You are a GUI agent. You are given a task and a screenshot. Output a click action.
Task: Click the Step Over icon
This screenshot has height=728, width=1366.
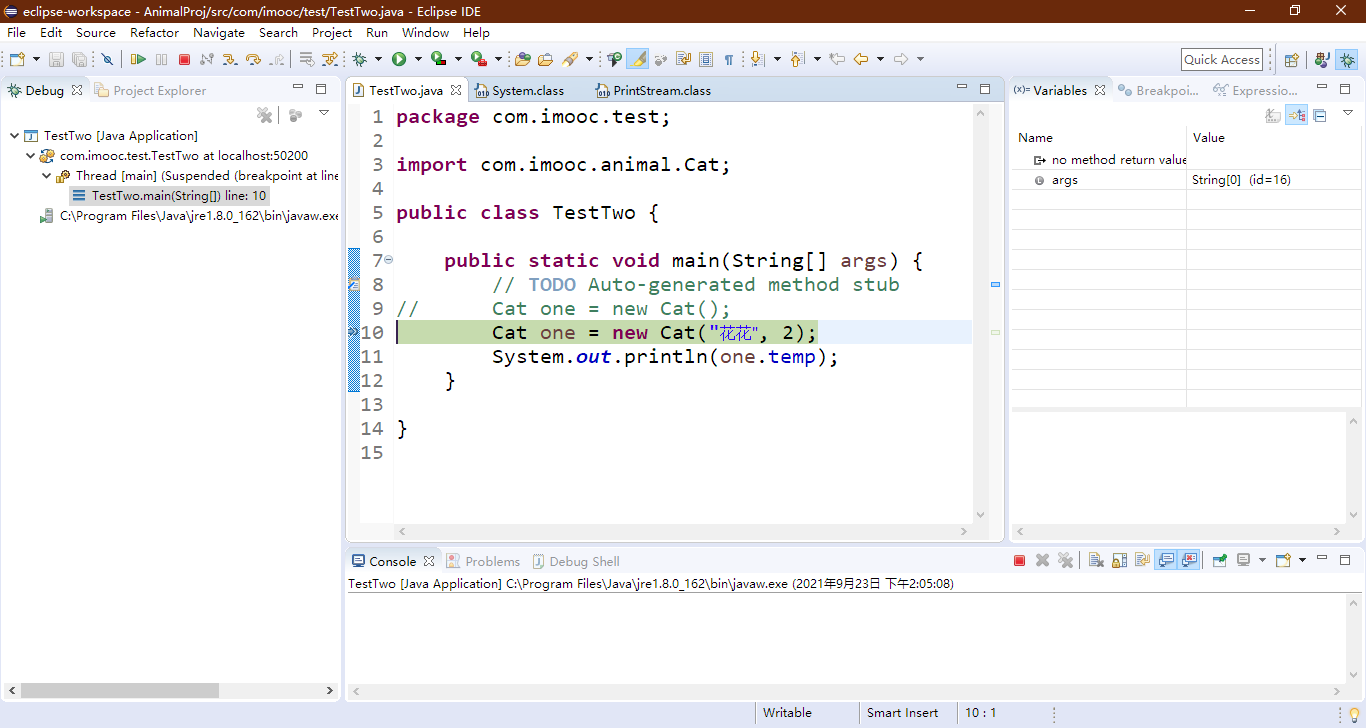click(253, 60)
